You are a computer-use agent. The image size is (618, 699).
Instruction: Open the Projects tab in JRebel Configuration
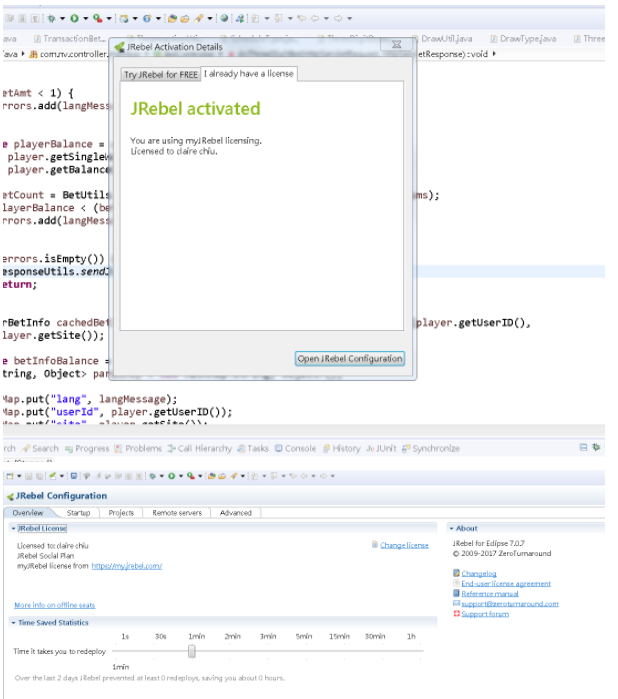click(x=121, y=513)
